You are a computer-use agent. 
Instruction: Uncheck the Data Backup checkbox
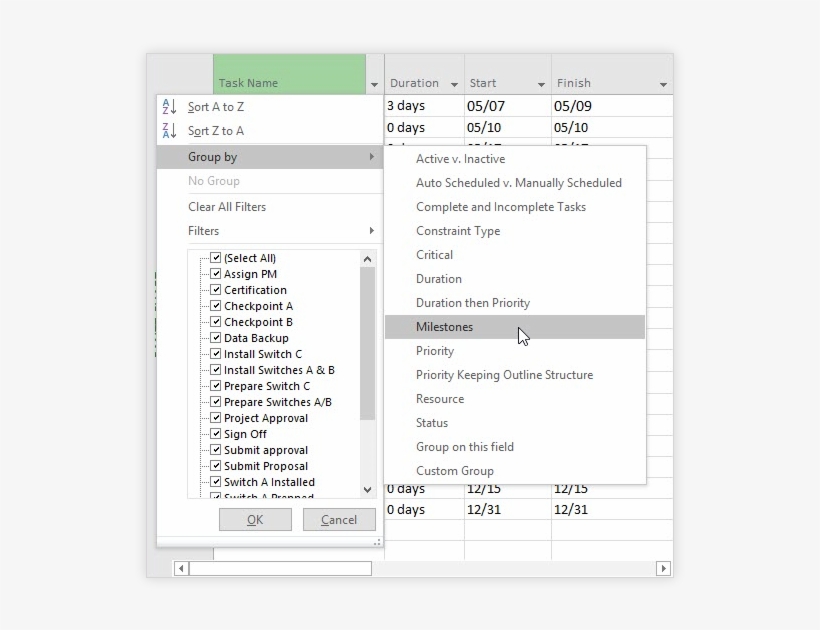pos(215,337)
